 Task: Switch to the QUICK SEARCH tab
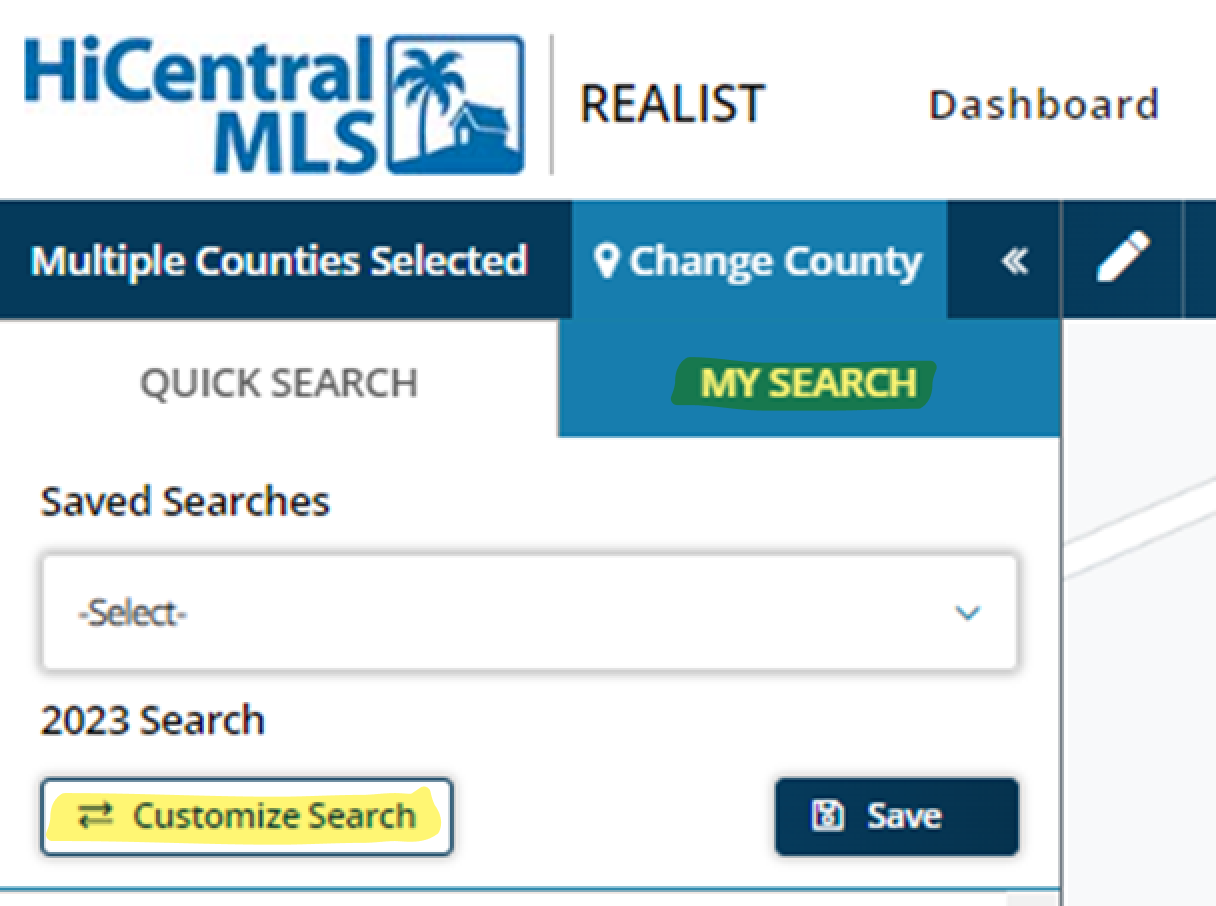click(x=280, y=383)
